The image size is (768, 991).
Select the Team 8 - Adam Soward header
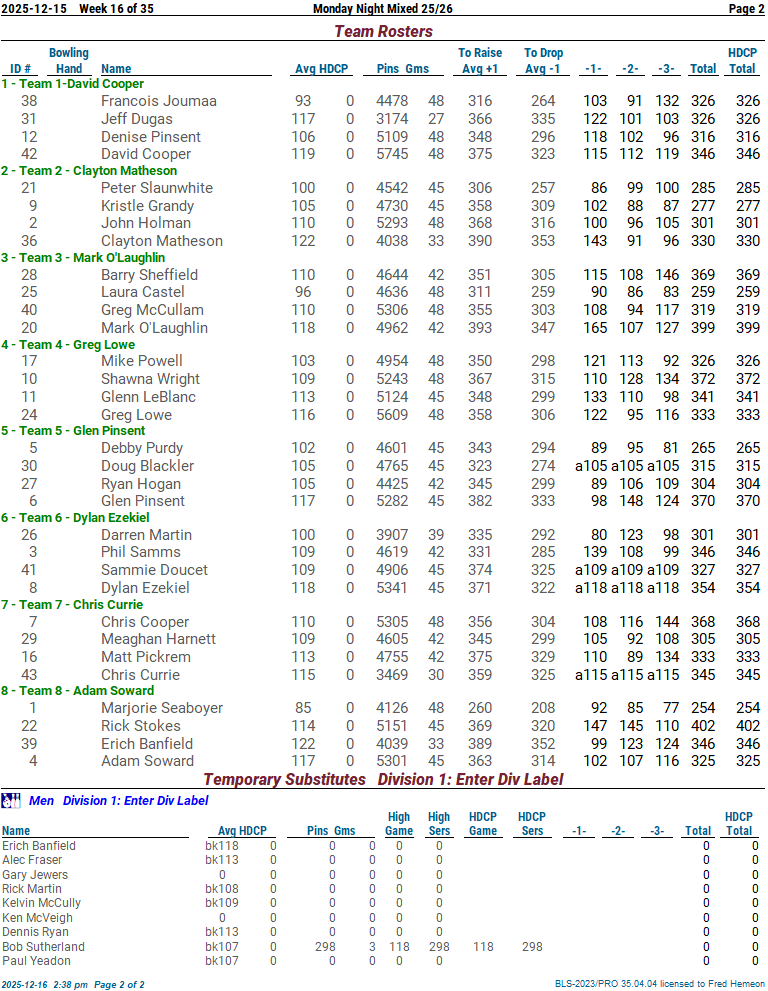[78, 690]
